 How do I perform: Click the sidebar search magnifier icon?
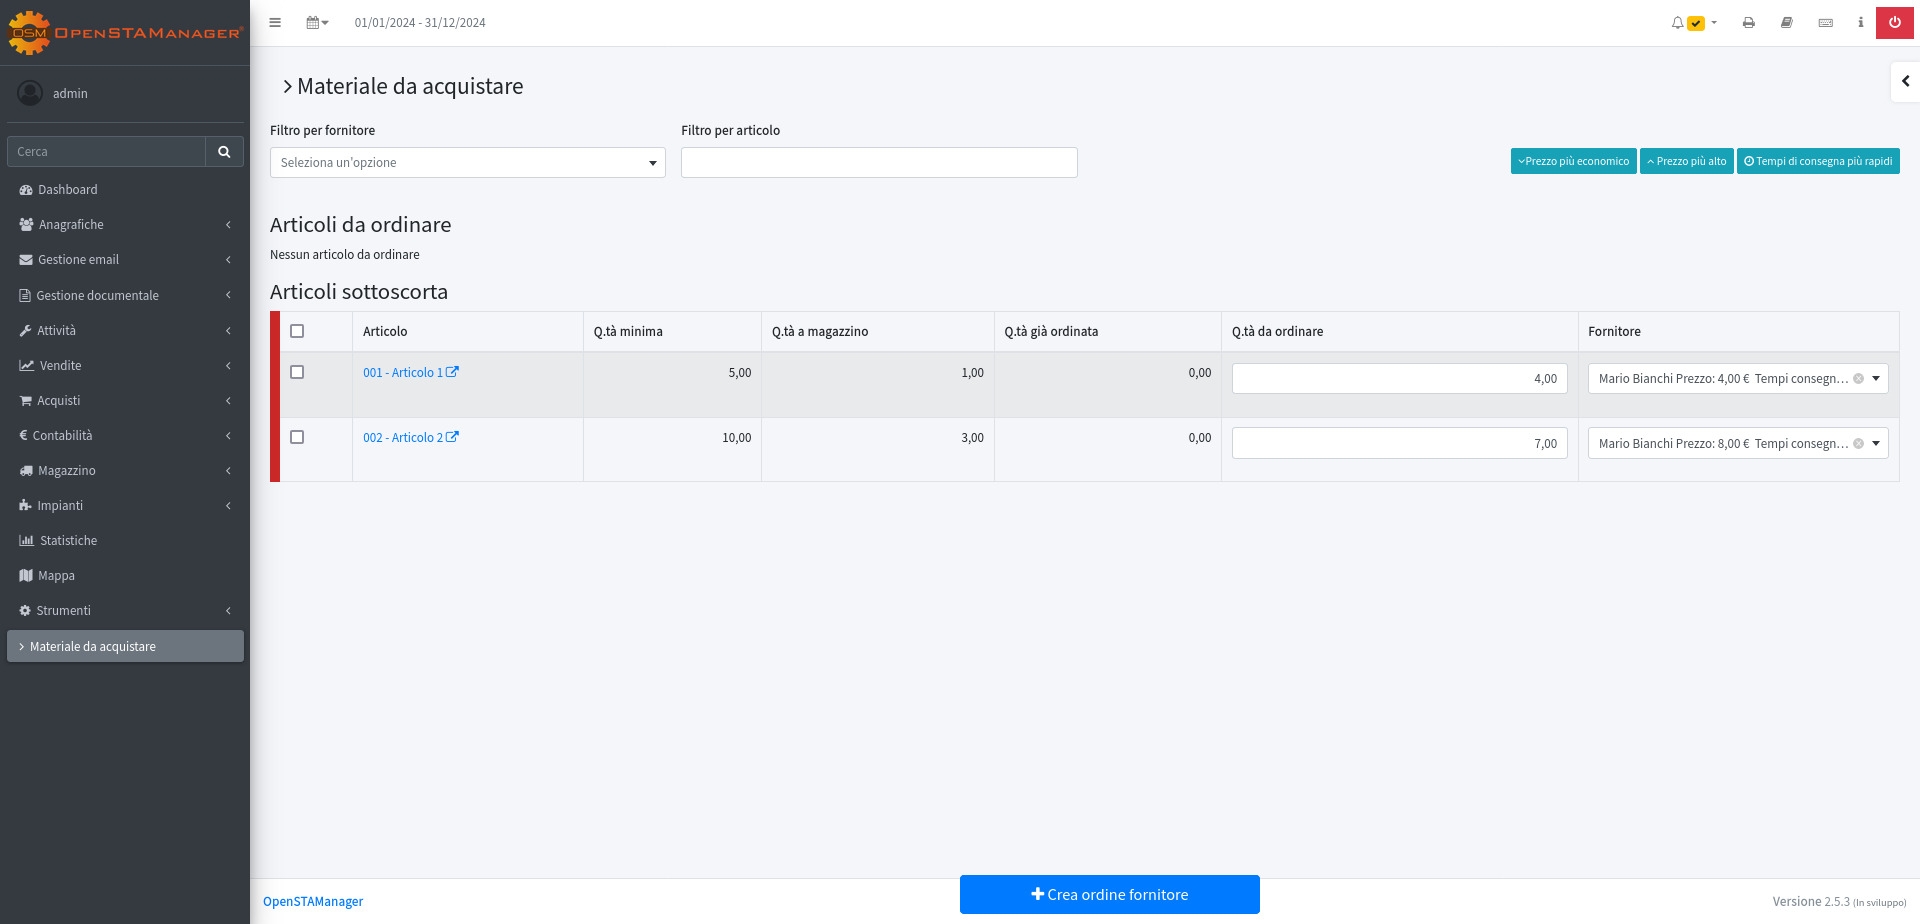click(224, 152)
